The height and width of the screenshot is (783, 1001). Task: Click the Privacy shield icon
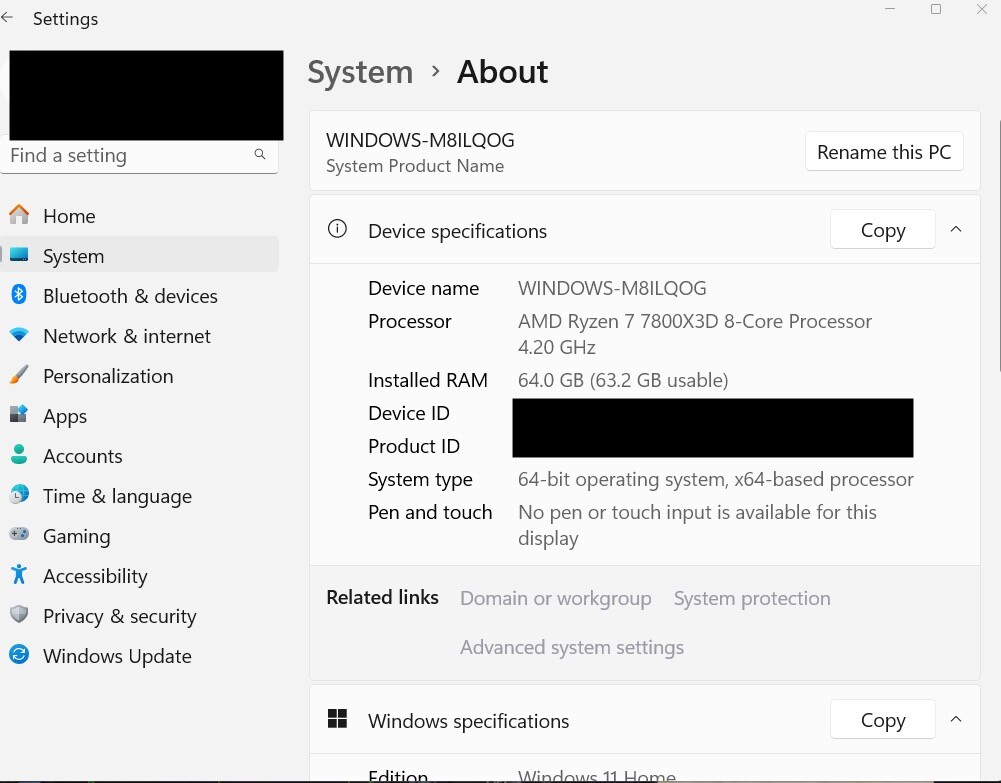(19, 615)
